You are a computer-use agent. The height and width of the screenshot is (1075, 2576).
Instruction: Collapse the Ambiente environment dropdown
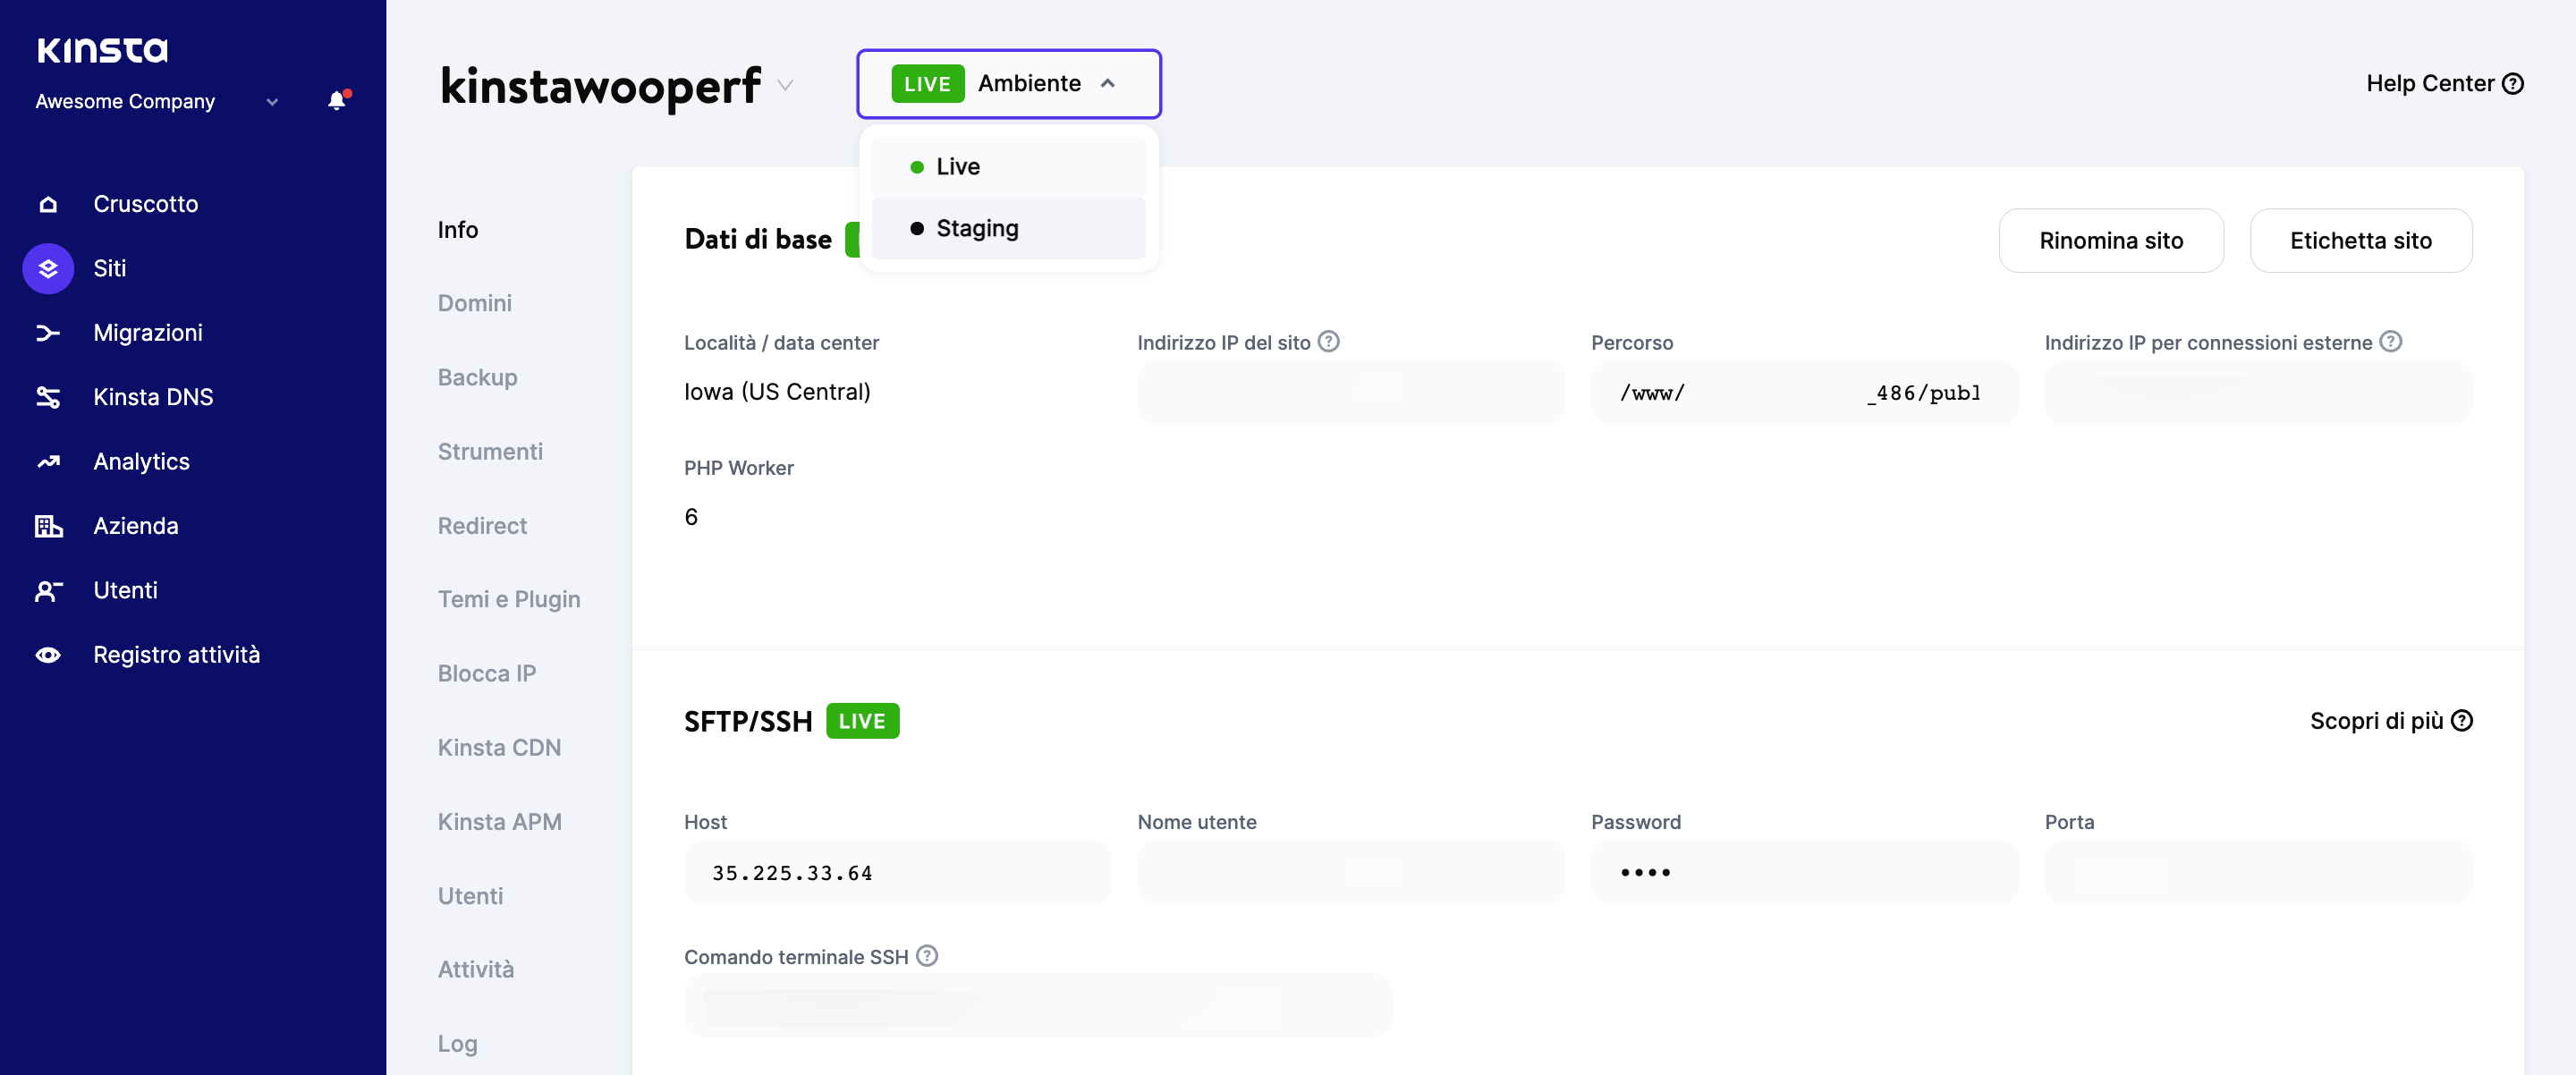point(1107,84)
